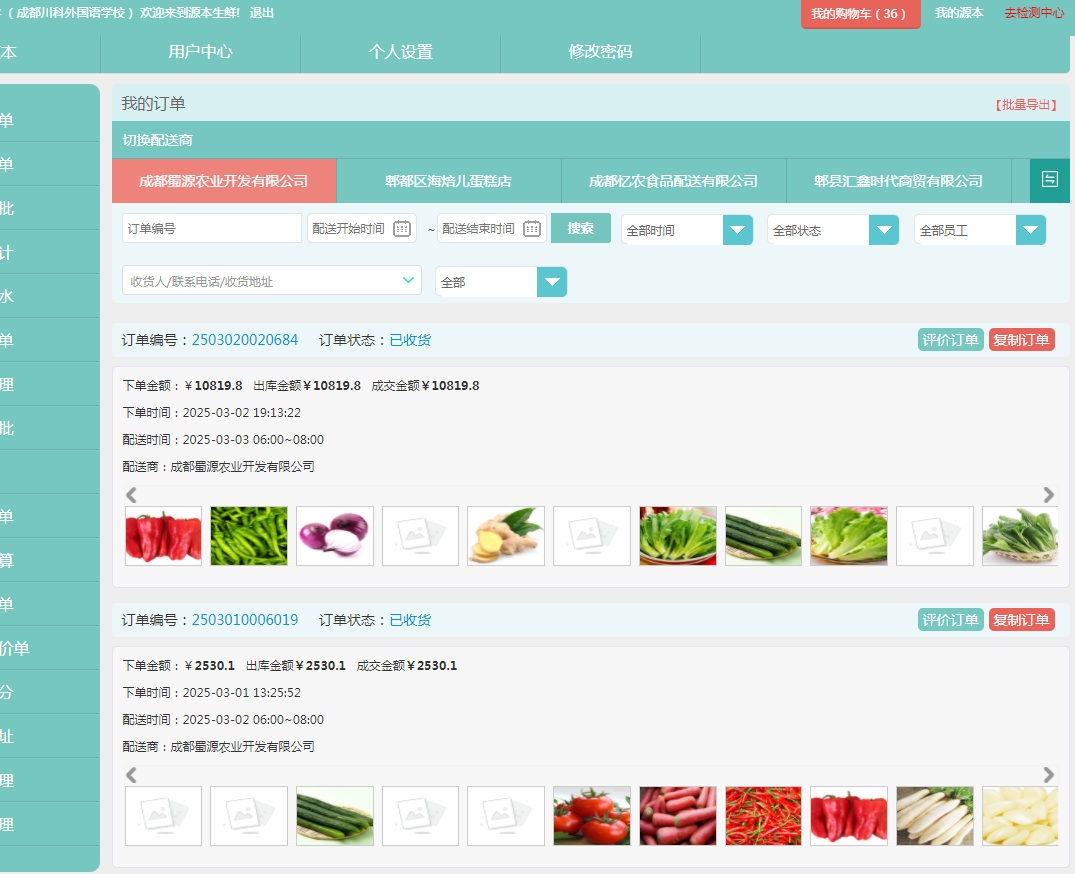1075x874 pixels.
Task: Click the 切换配送商 header text
Action: pyautogui.click(x=158, y=140)
